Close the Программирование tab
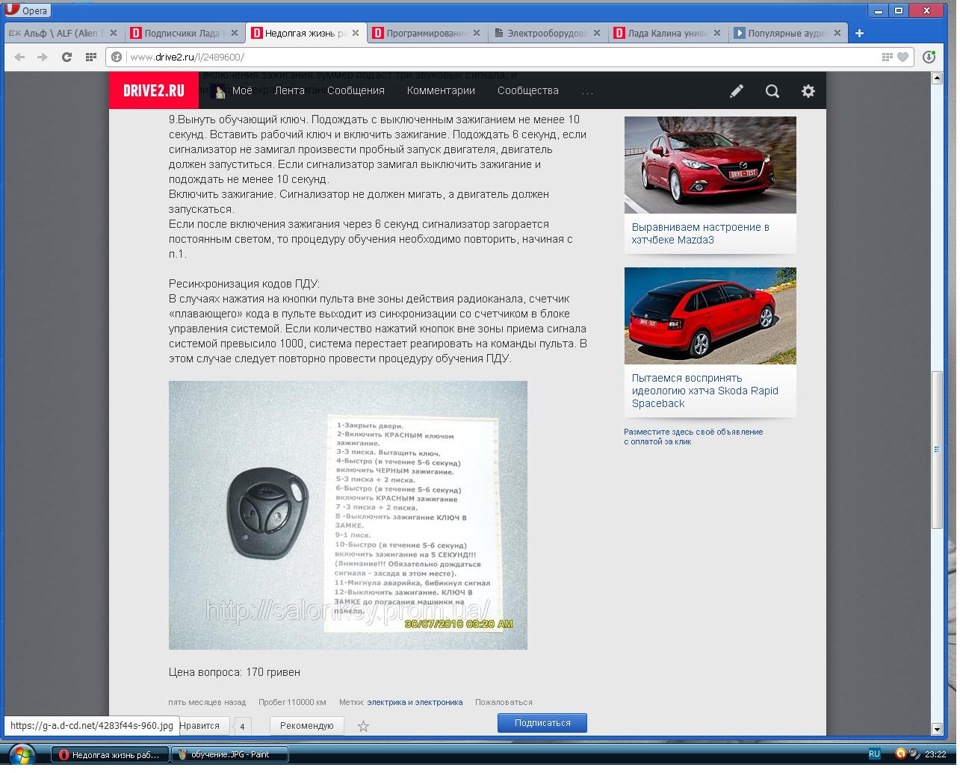The width and height of the screenshot is (960, 773). 476,33
